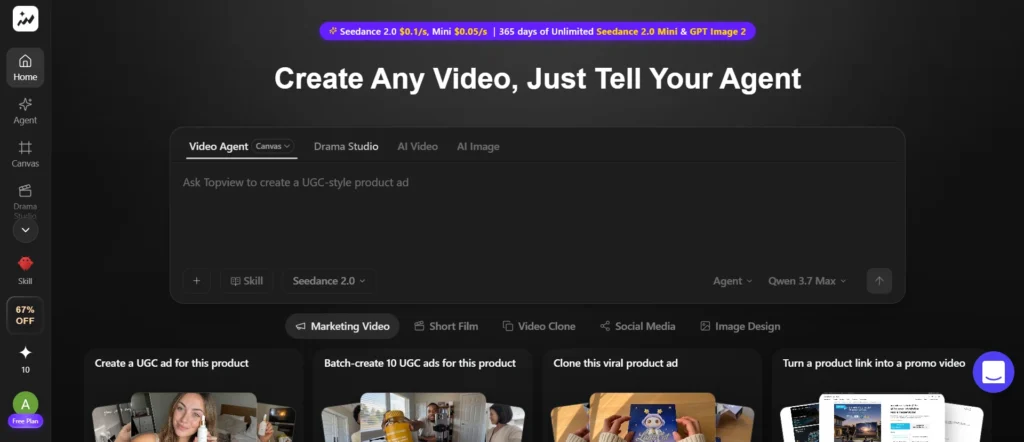
Task: Open the chat support bubble
Action: click(993, 372)
